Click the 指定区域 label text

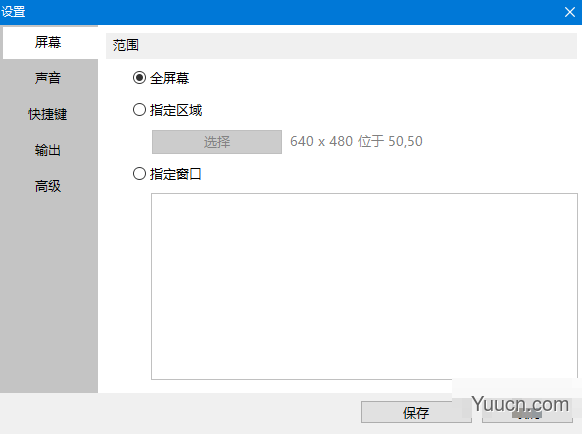click(x=176, y=110)
